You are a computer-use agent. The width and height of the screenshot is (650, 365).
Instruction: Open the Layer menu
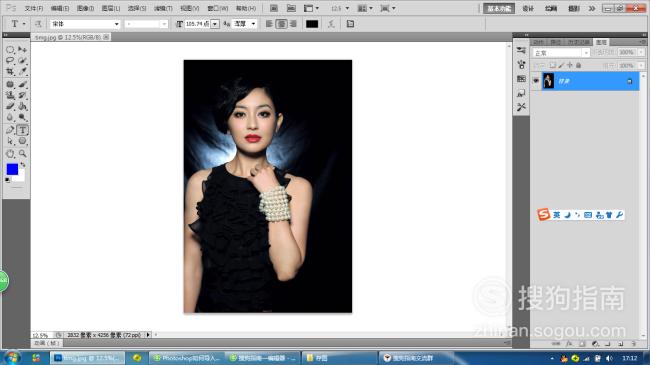point(111,8)
